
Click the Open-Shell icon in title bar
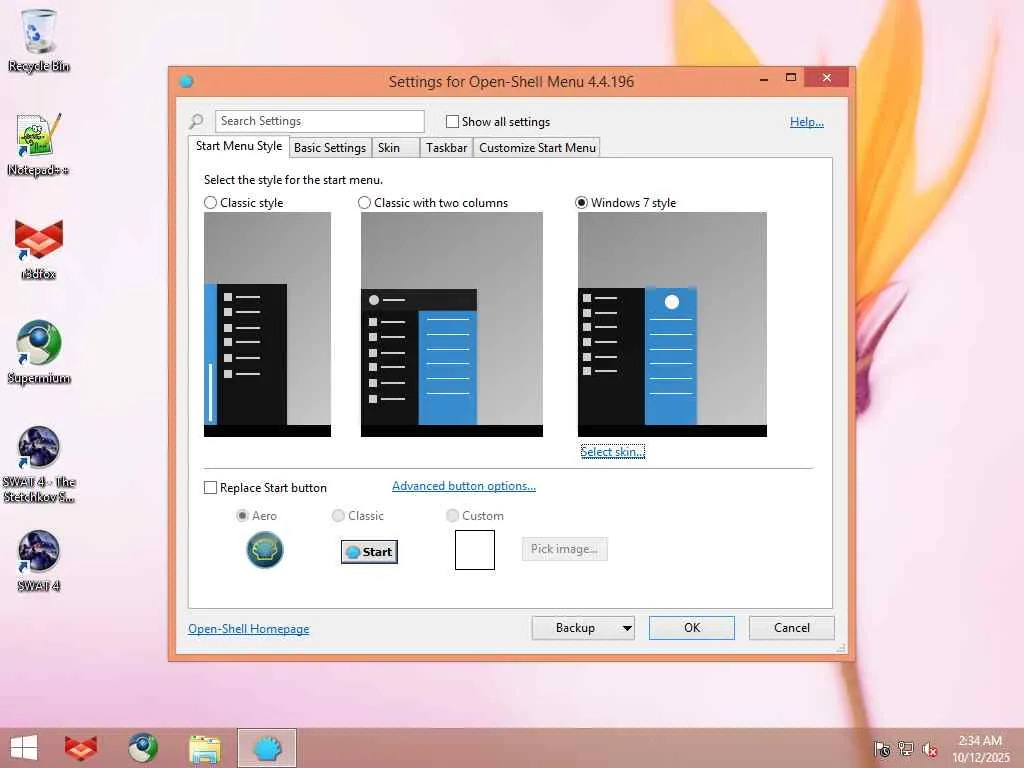coord(186,82)
